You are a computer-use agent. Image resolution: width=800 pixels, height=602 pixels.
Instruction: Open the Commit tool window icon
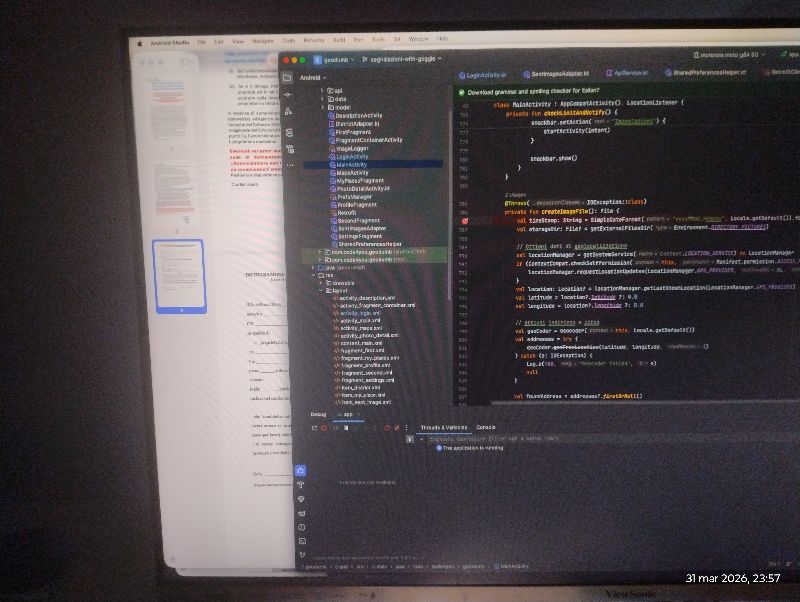(288, 93)
